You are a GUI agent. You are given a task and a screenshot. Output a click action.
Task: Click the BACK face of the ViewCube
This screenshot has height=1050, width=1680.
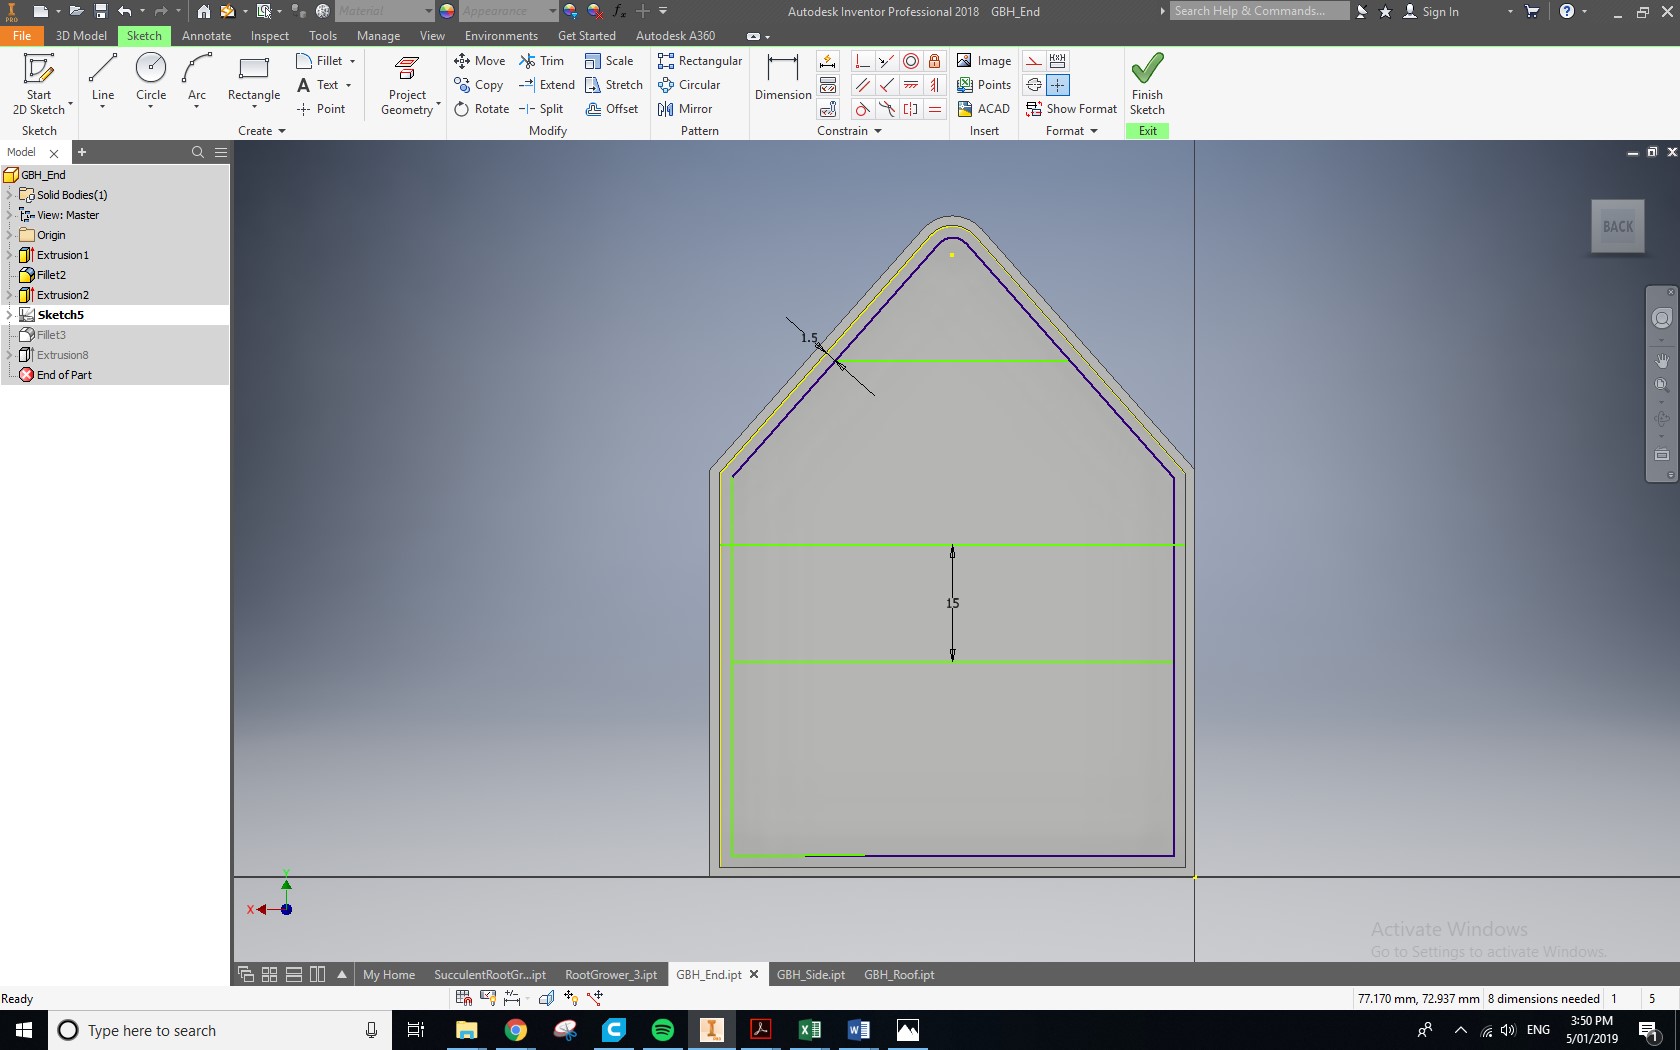(x=1617, y=227)
